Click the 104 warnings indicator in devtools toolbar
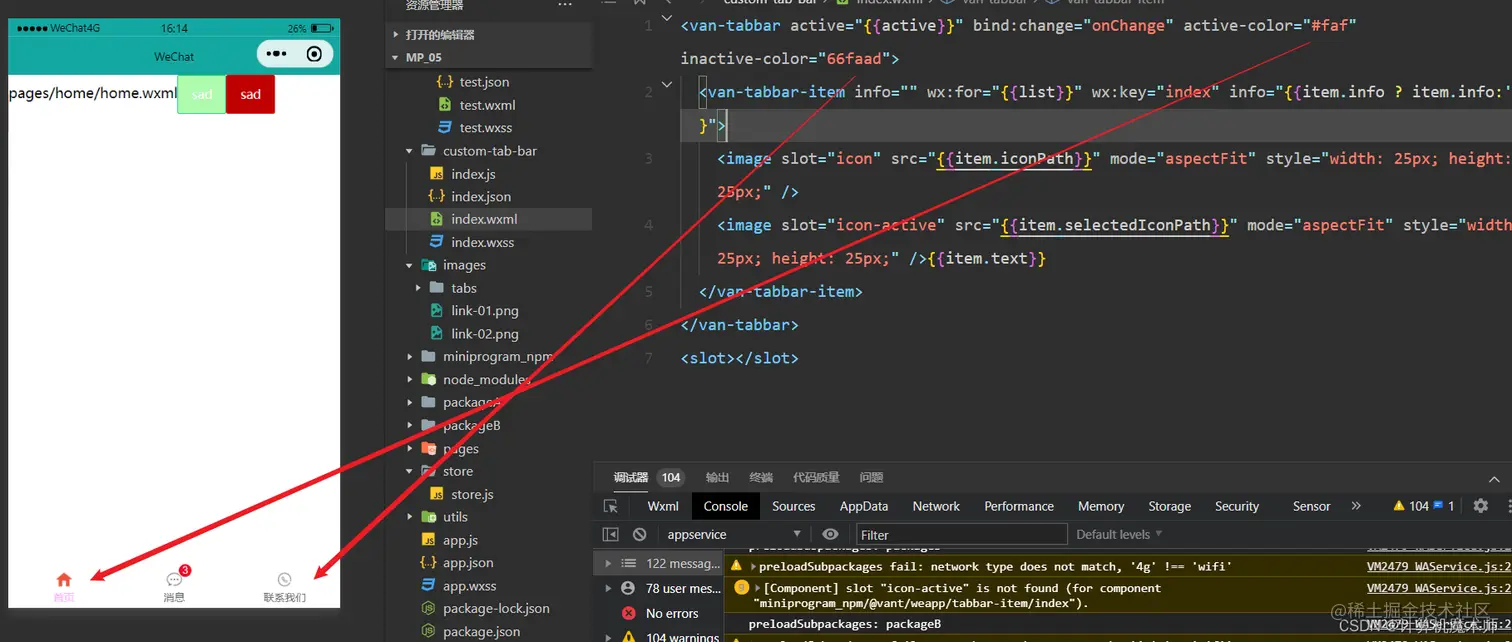This screenshot has width=1512, height=642. [x=1411, y=506]
